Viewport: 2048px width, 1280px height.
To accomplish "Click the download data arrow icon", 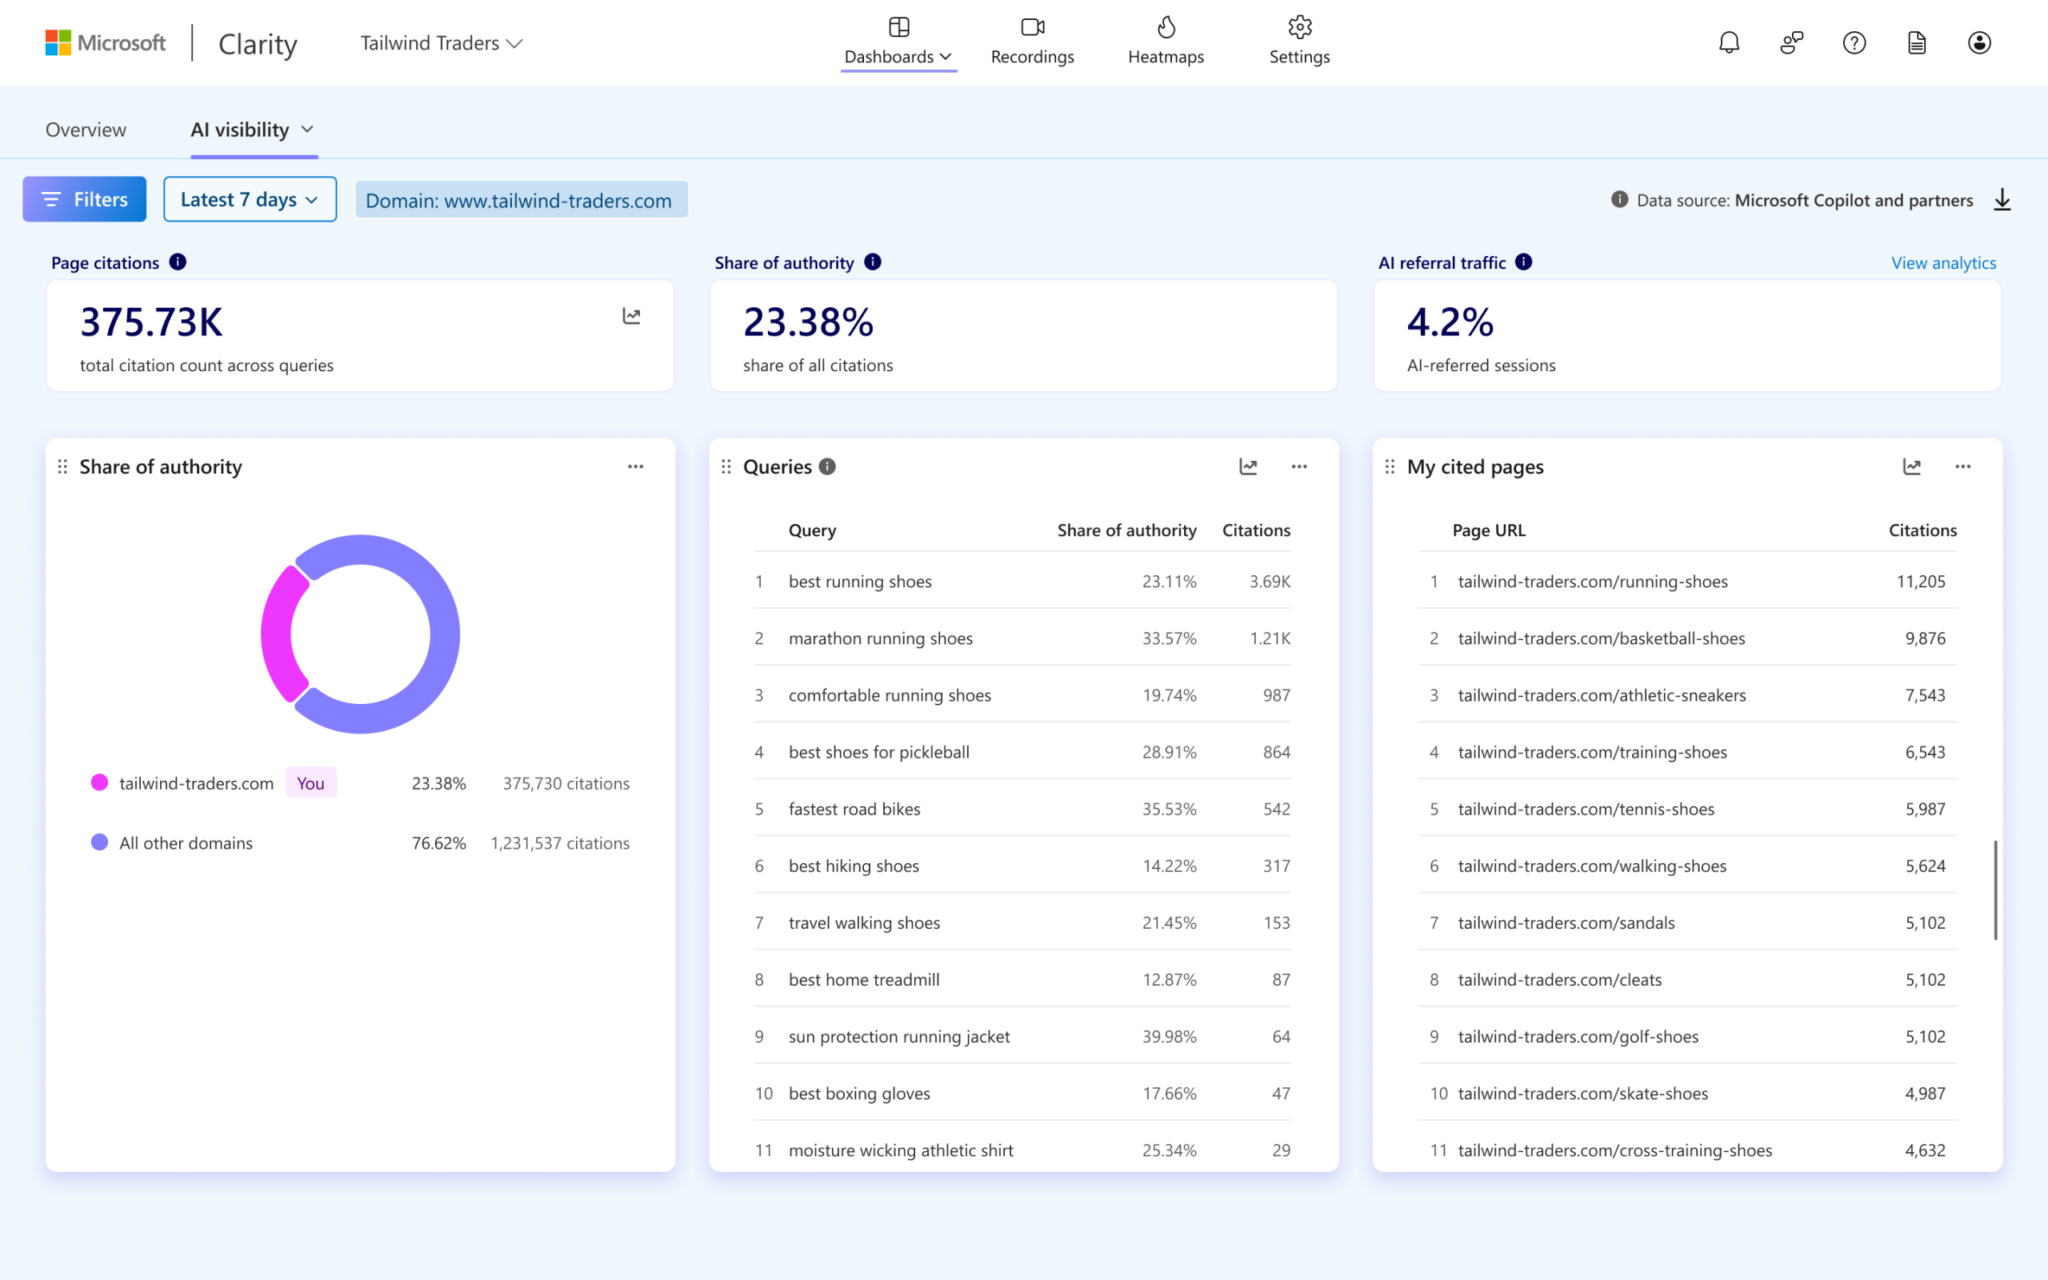I will pos(2002,200).
